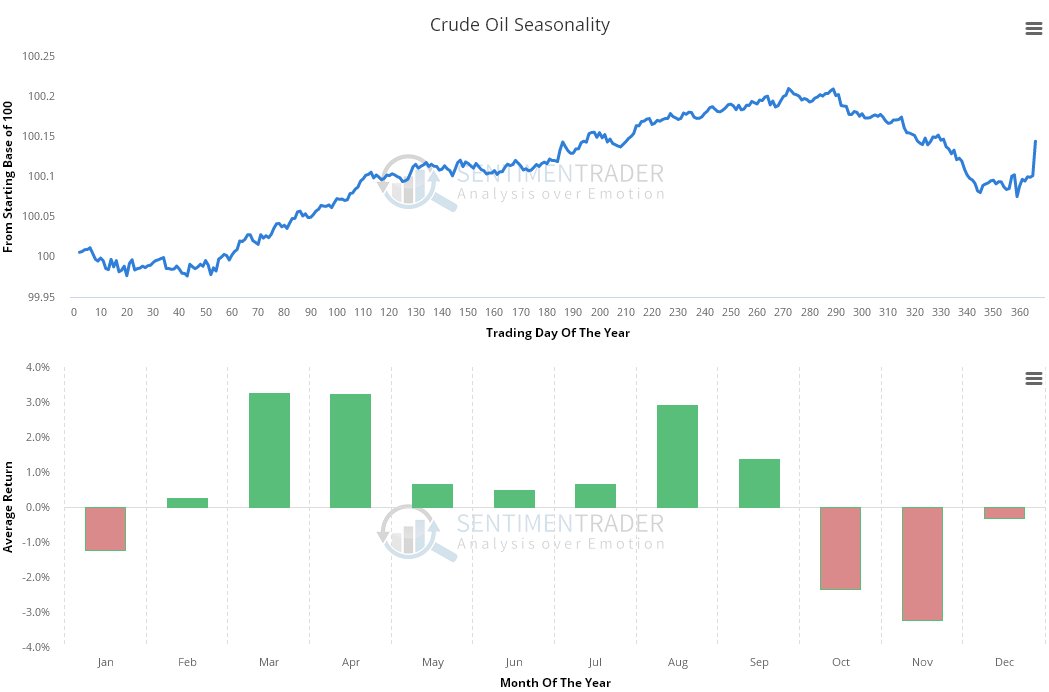This screenshot has width=1049, height=692.
Task: Click the September average return bar
Action: coord(759,483)
